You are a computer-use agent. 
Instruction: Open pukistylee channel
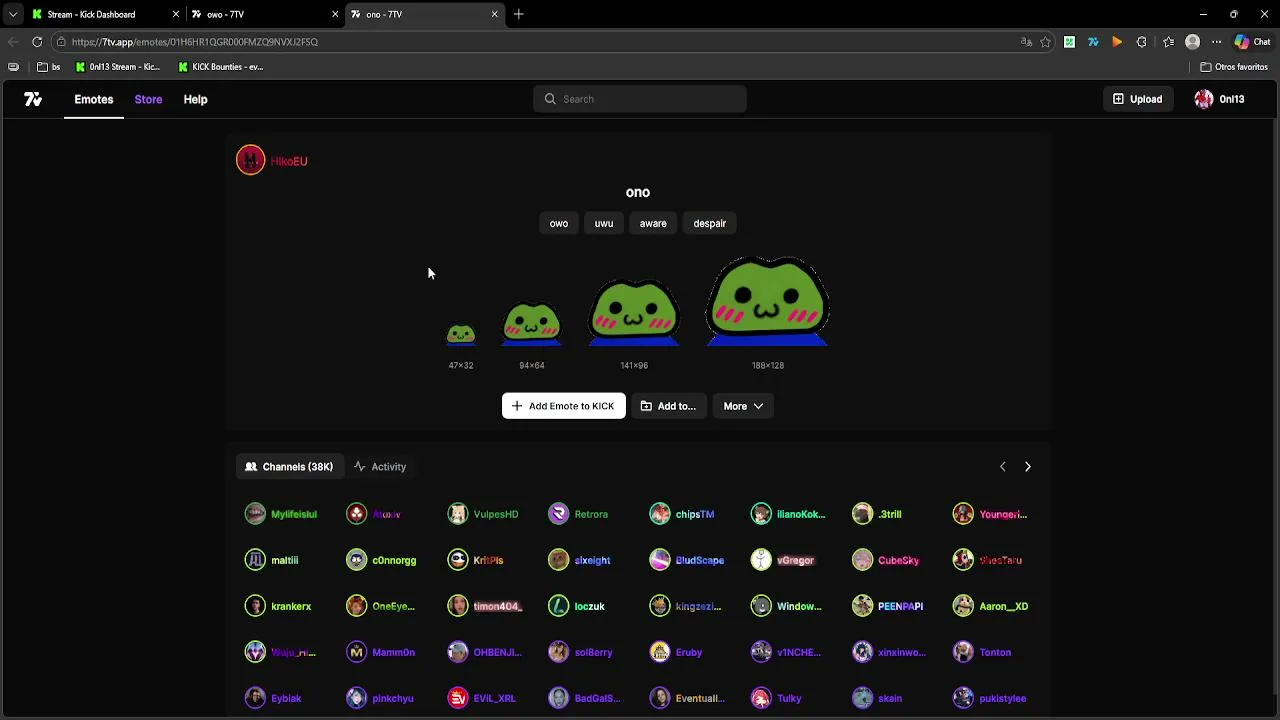click(x=992, y=698)
